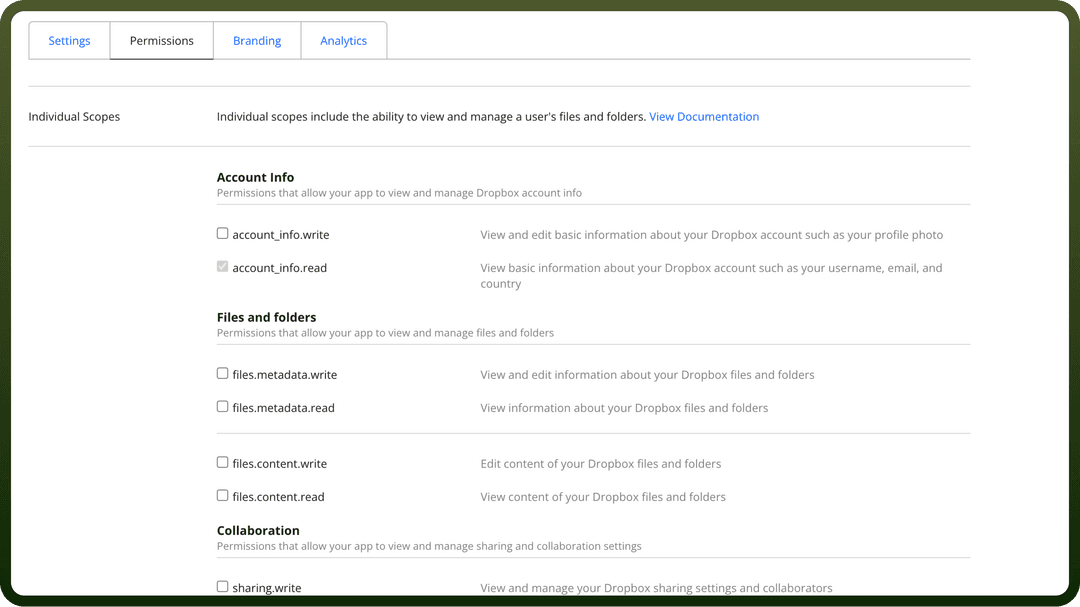Click the Collaboration section heading
The height and width of the screenshot is (607, 1080).
258,531
